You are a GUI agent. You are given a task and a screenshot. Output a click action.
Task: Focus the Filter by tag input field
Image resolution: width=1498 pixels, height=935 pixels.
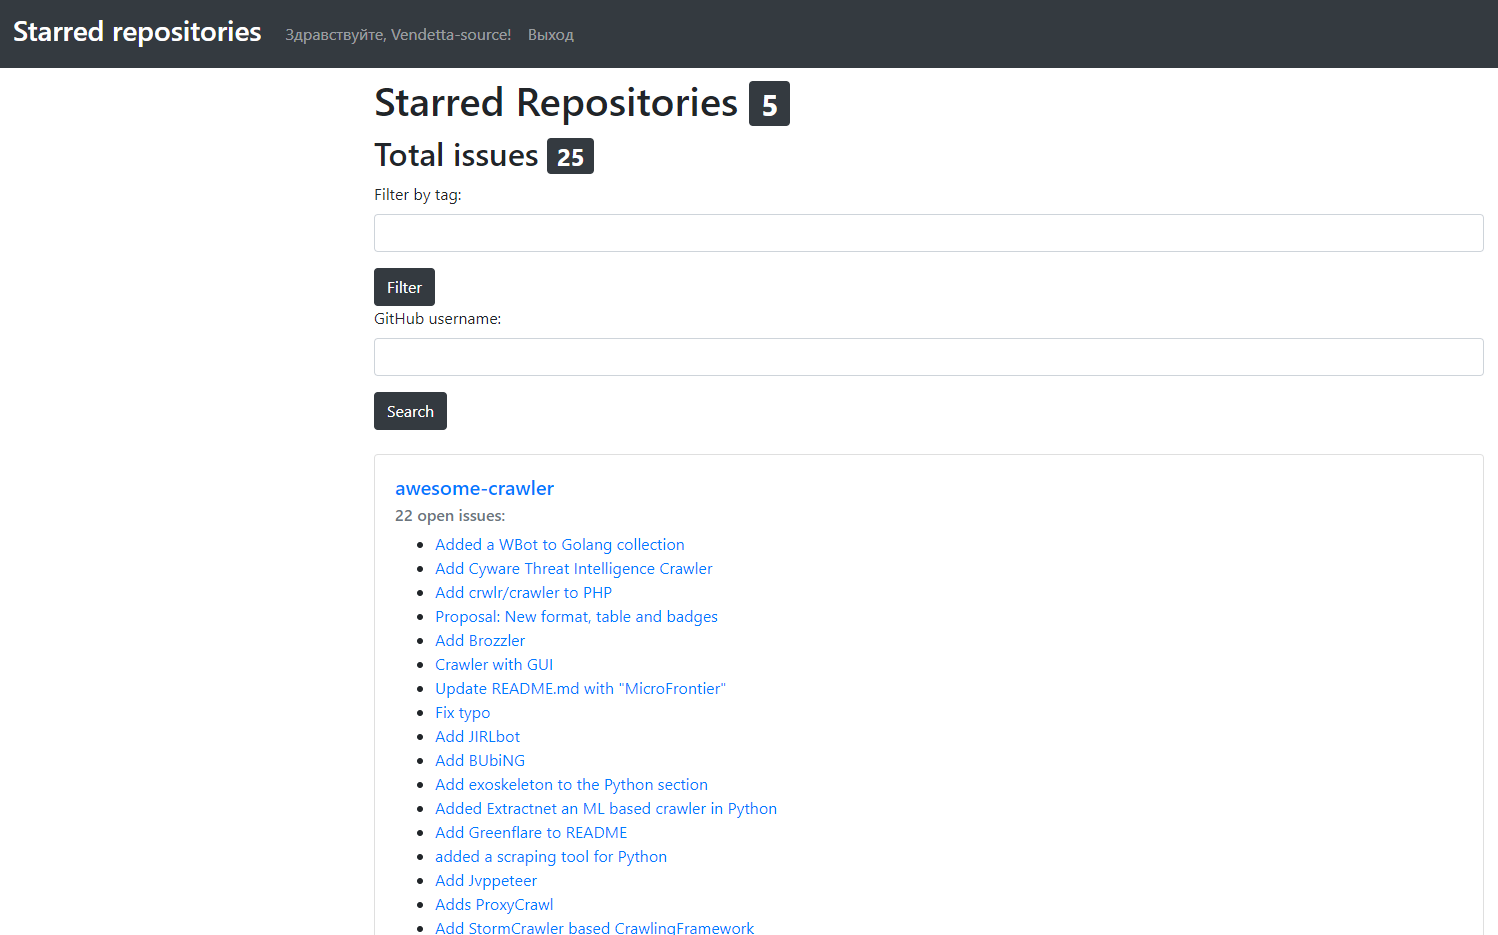[x=928, y=233]
